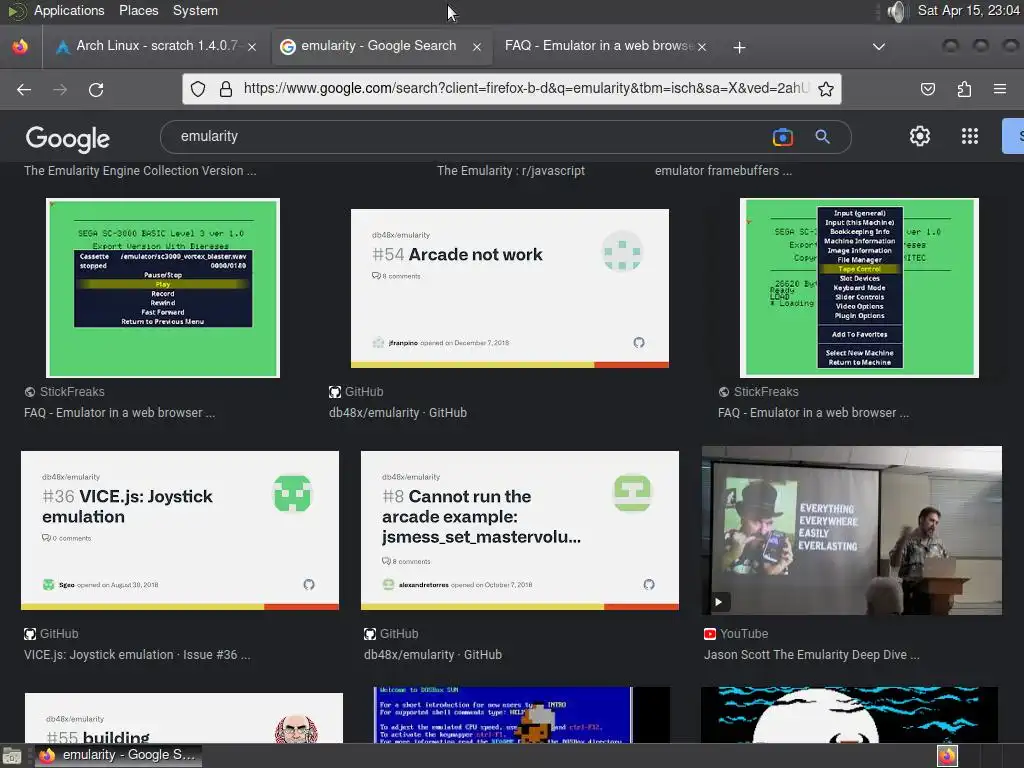Click the browser back arrow

pos(24,89)
